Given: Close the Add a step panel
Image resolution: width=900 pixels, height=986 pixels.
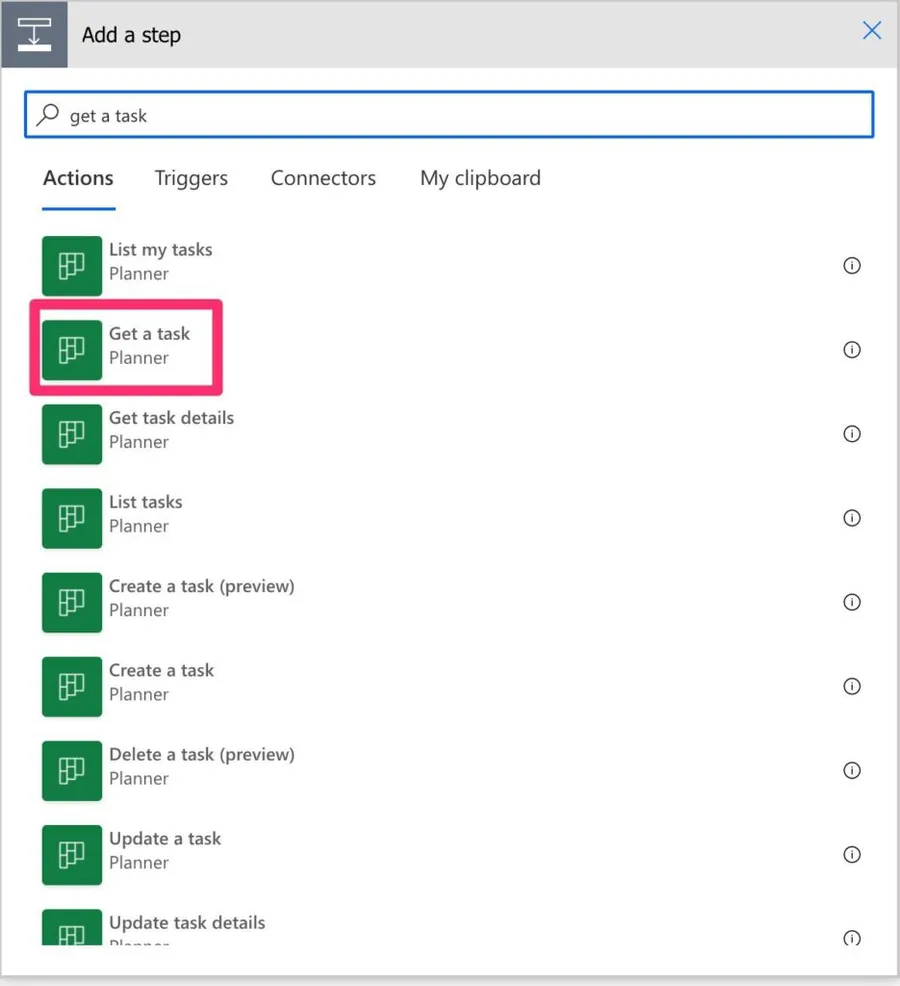Looking at the screenshot, I should [872, 31].
